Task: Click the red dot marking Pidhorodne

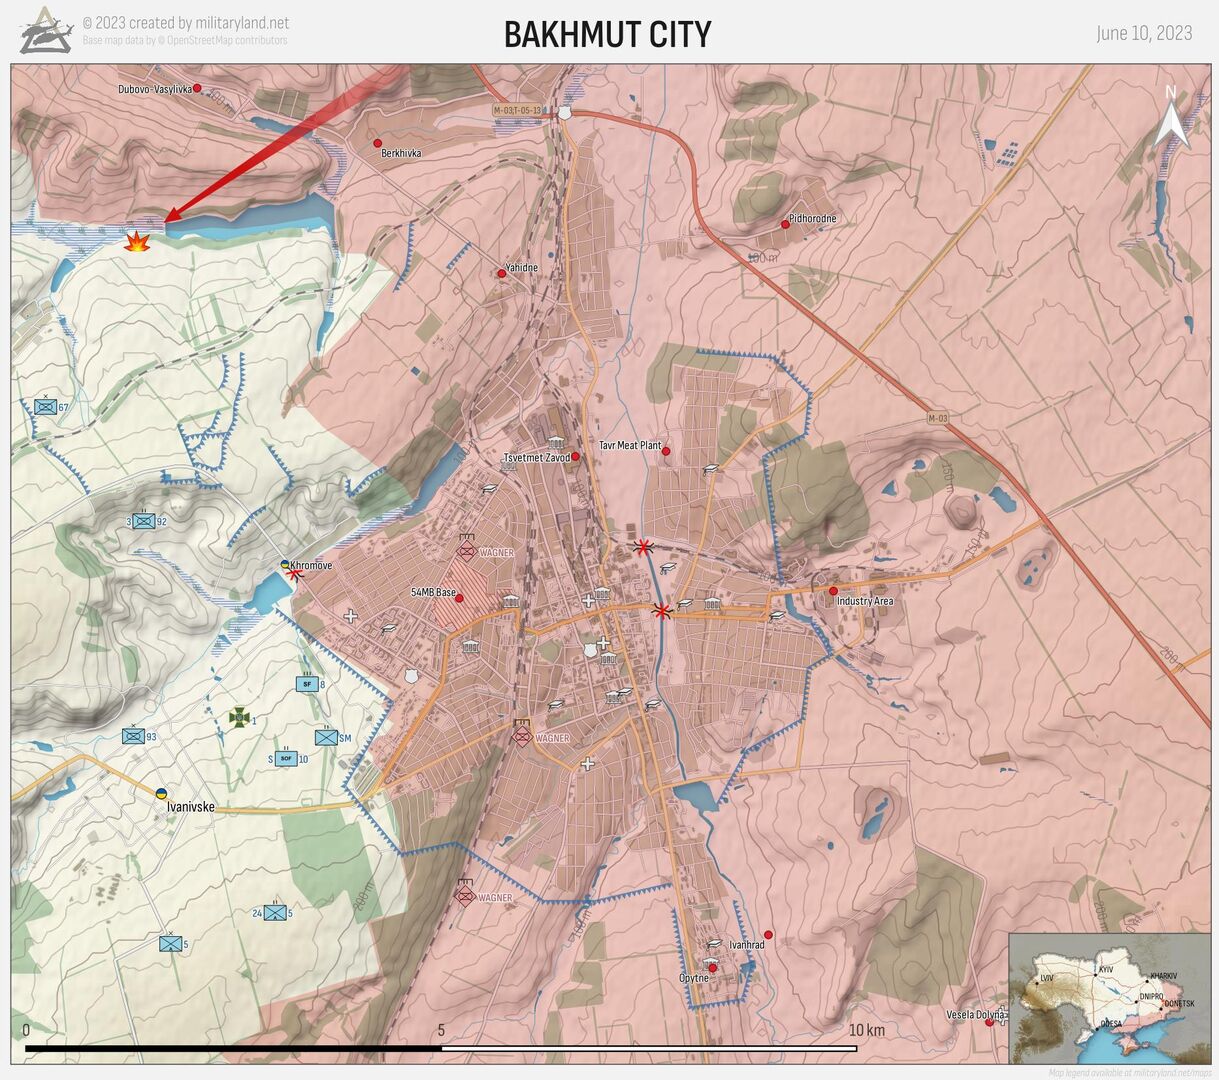Action: point(785,225)
